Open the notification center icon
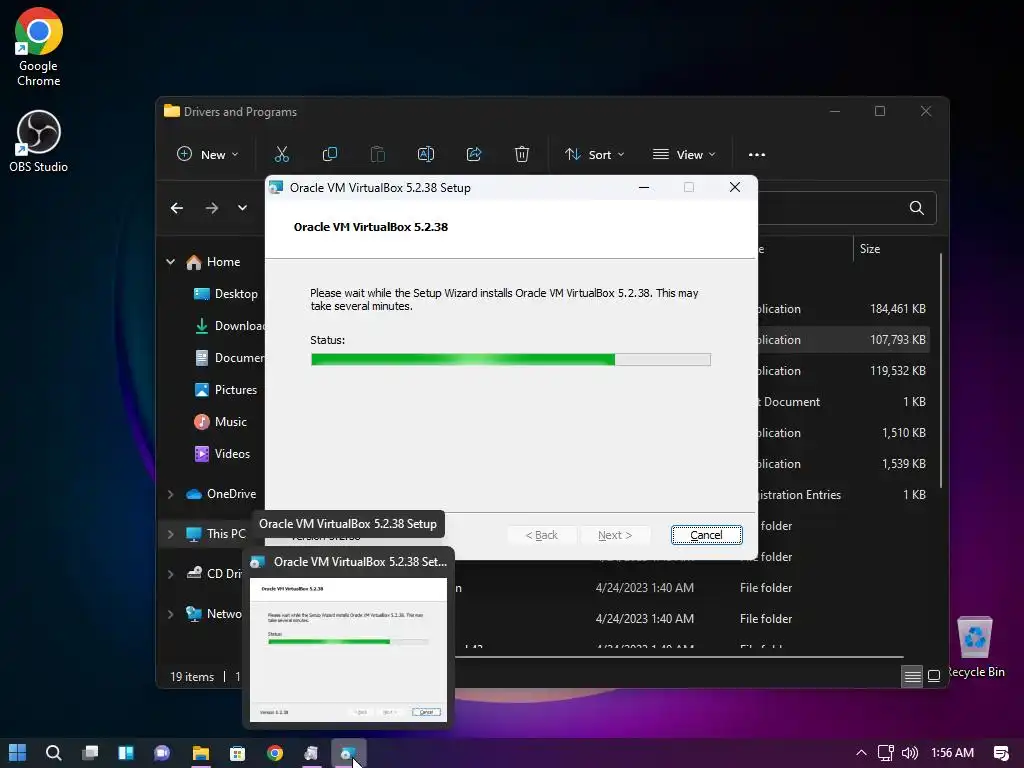The height and width of the screenshot is (768, 1024). (x=1001, y=753)
